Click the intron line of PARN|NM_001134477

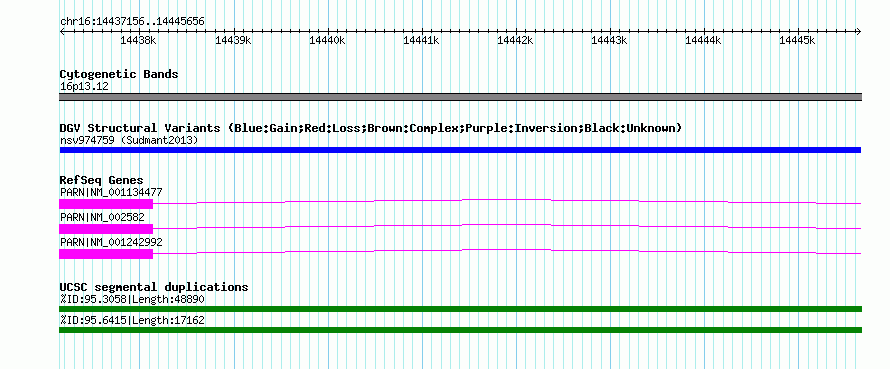click(x=507, y=201)
